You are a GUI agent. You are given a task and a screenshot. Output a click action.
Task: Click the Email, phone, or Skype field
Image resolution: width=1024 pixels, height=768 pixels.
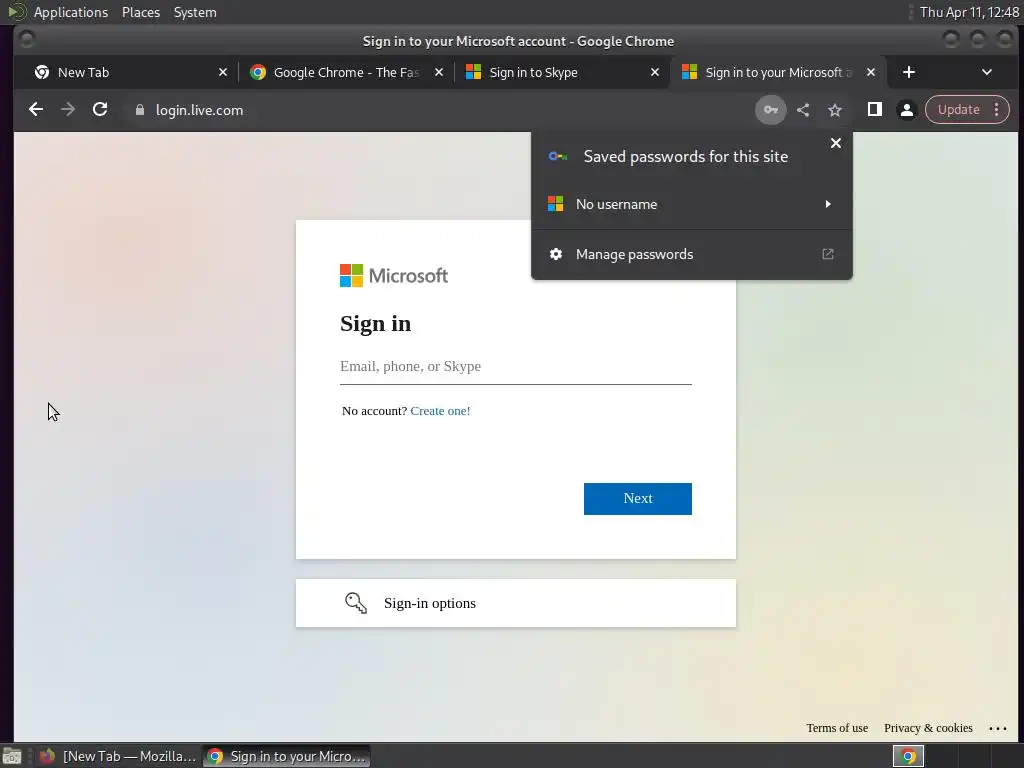[x=516, y=367]
